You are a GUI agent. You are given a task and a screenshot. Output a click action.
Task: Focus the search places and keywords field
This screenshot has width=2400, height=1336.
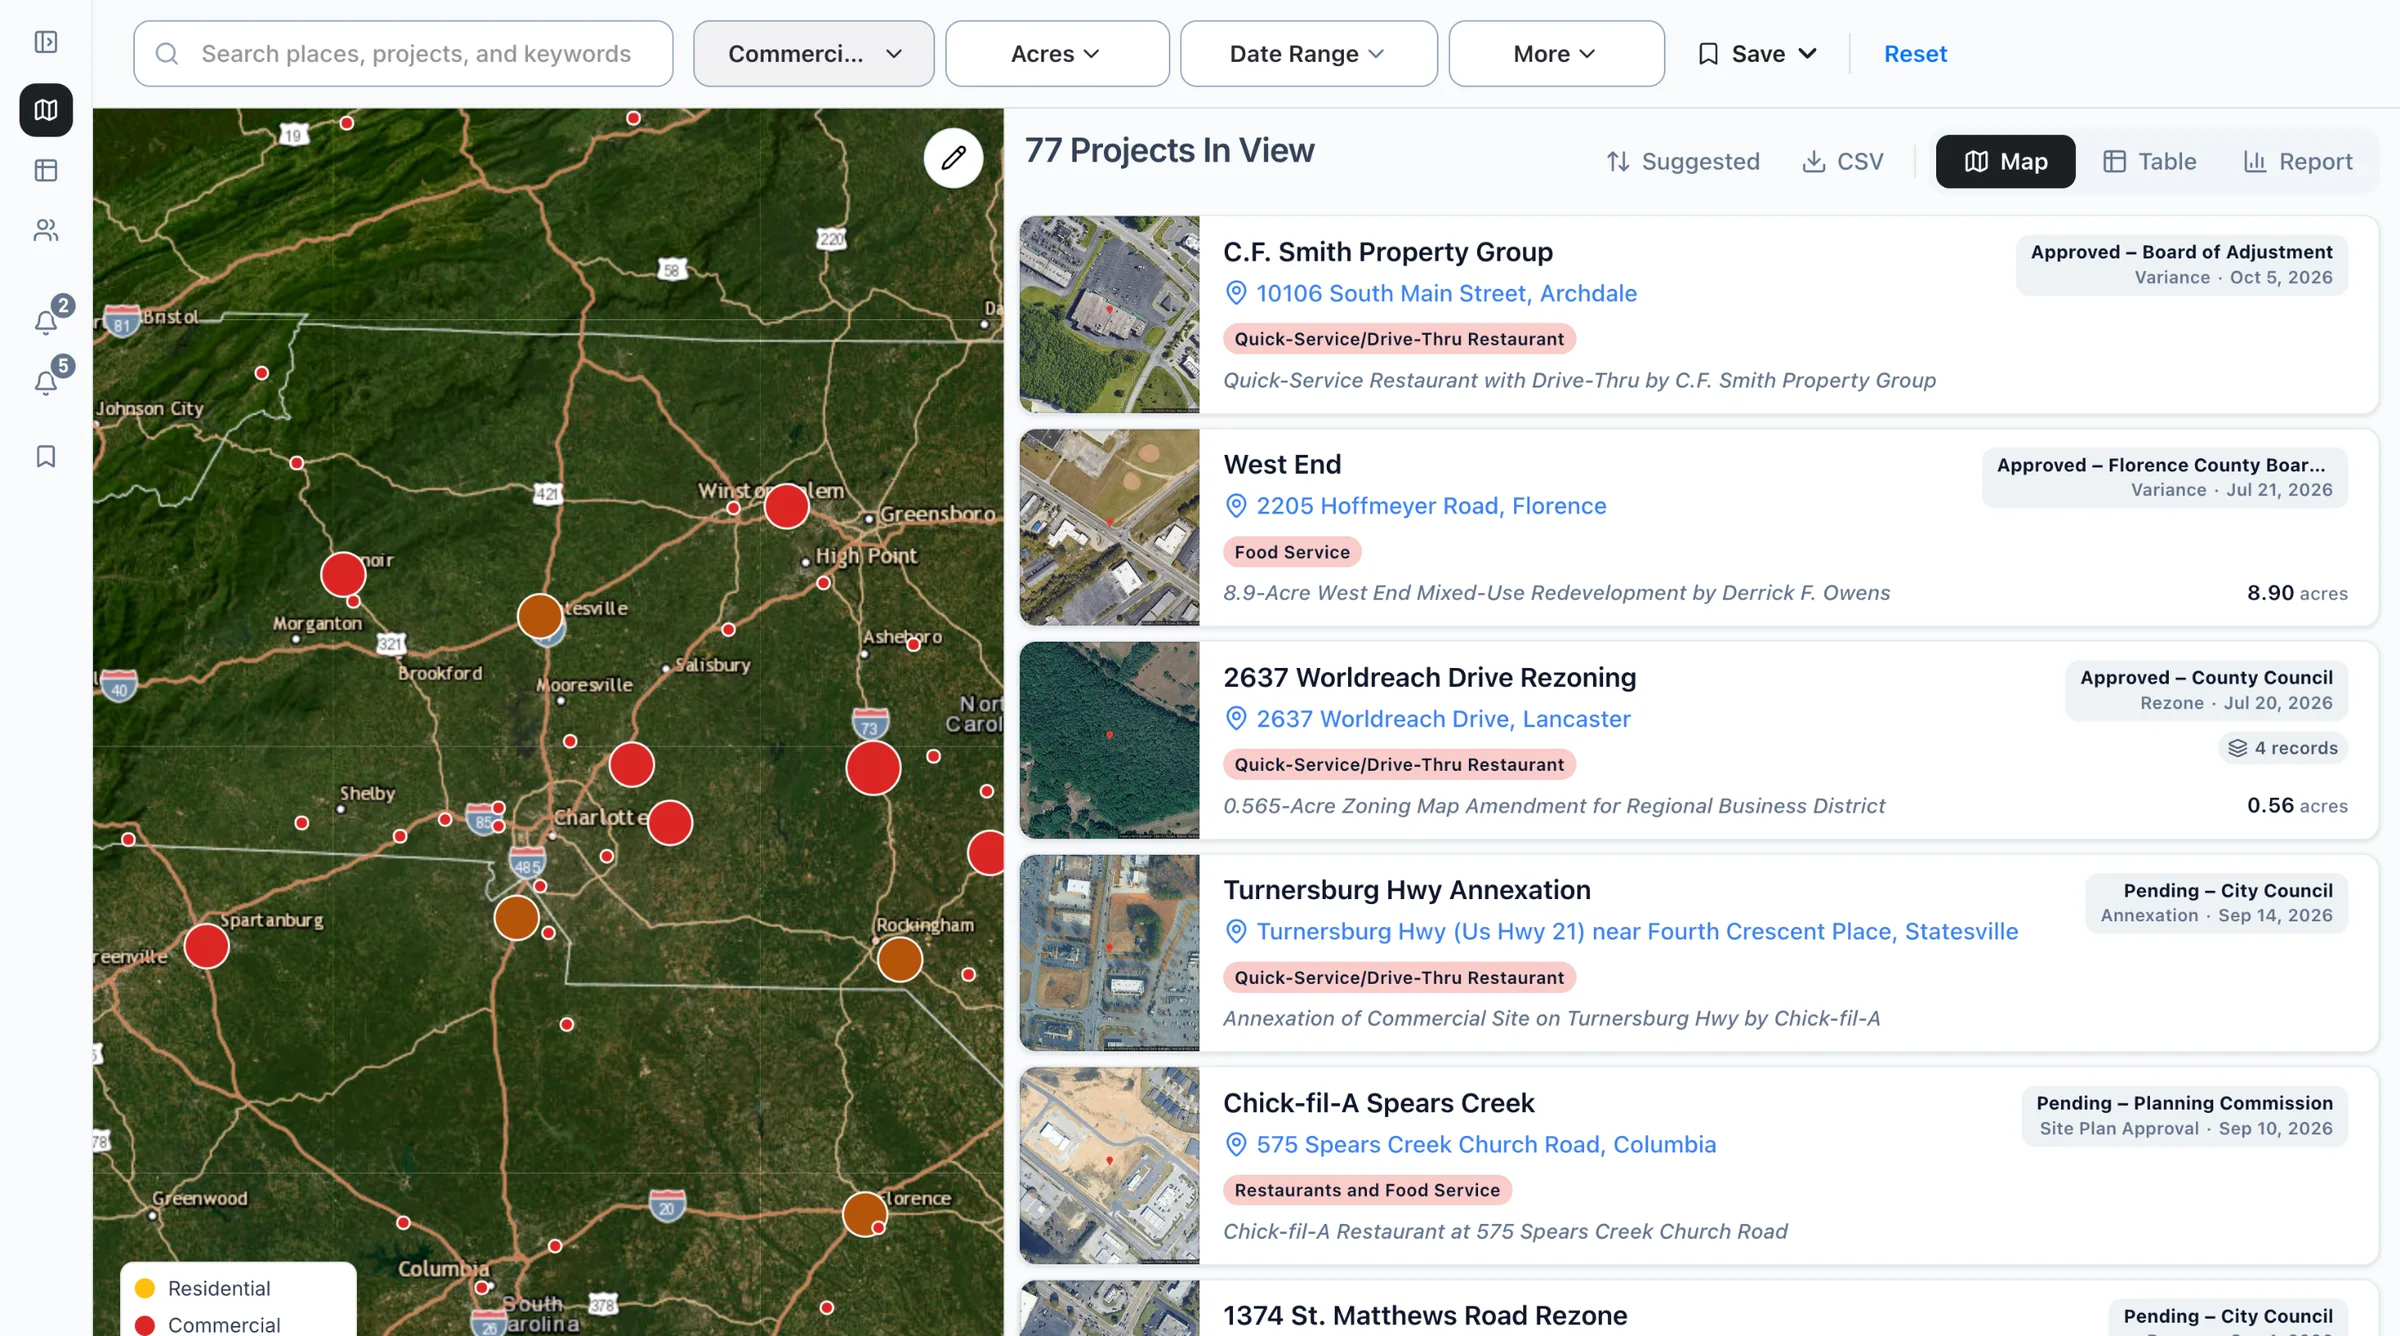(403, 54)
